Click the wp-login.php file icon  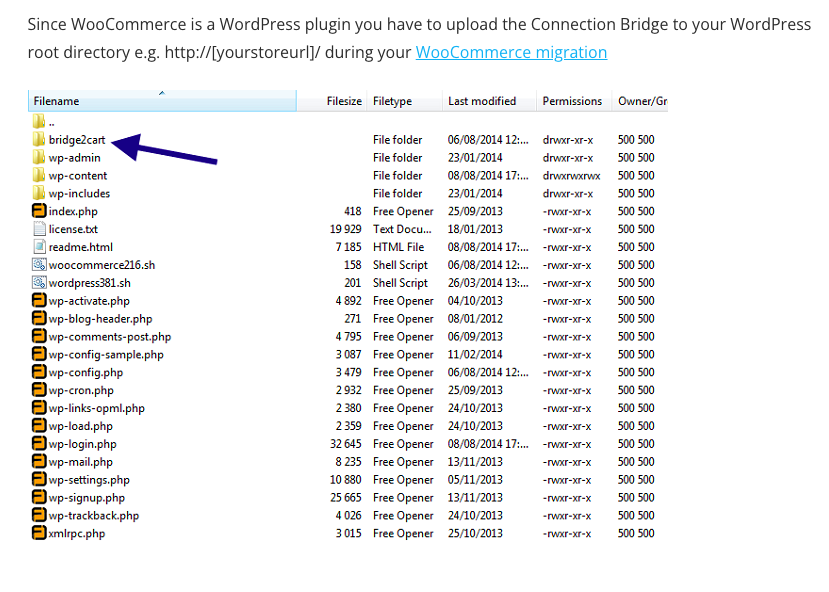click(39, 443)
